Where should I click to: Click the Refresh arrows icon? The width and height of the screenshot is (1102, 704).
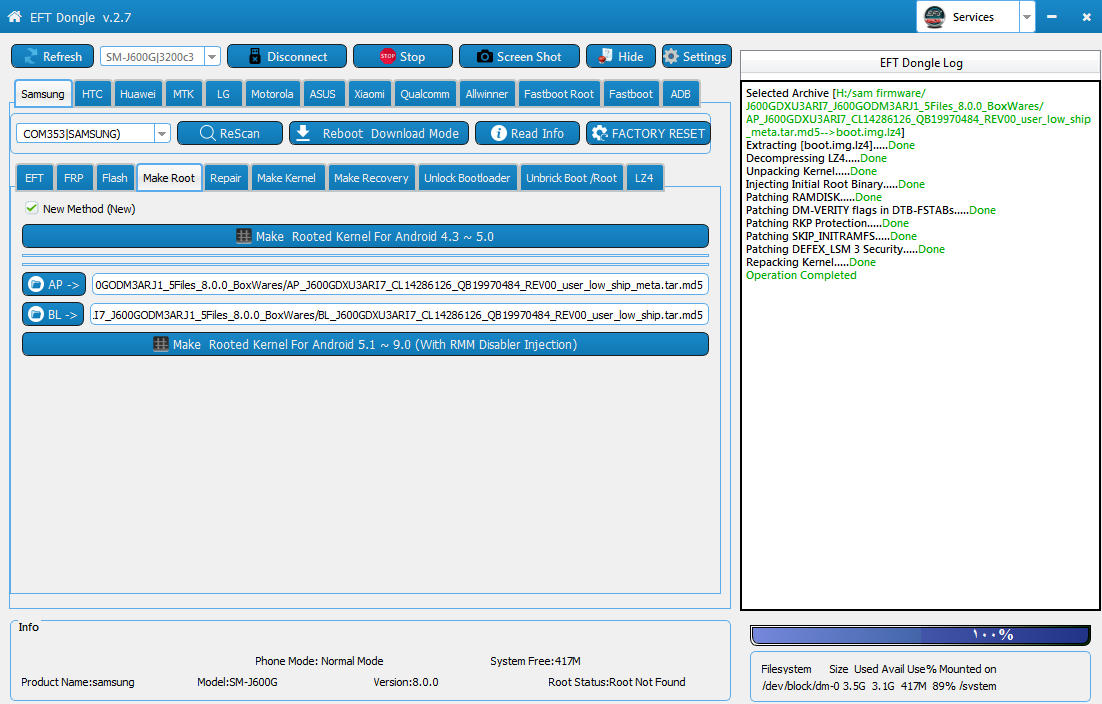point(31,56)
